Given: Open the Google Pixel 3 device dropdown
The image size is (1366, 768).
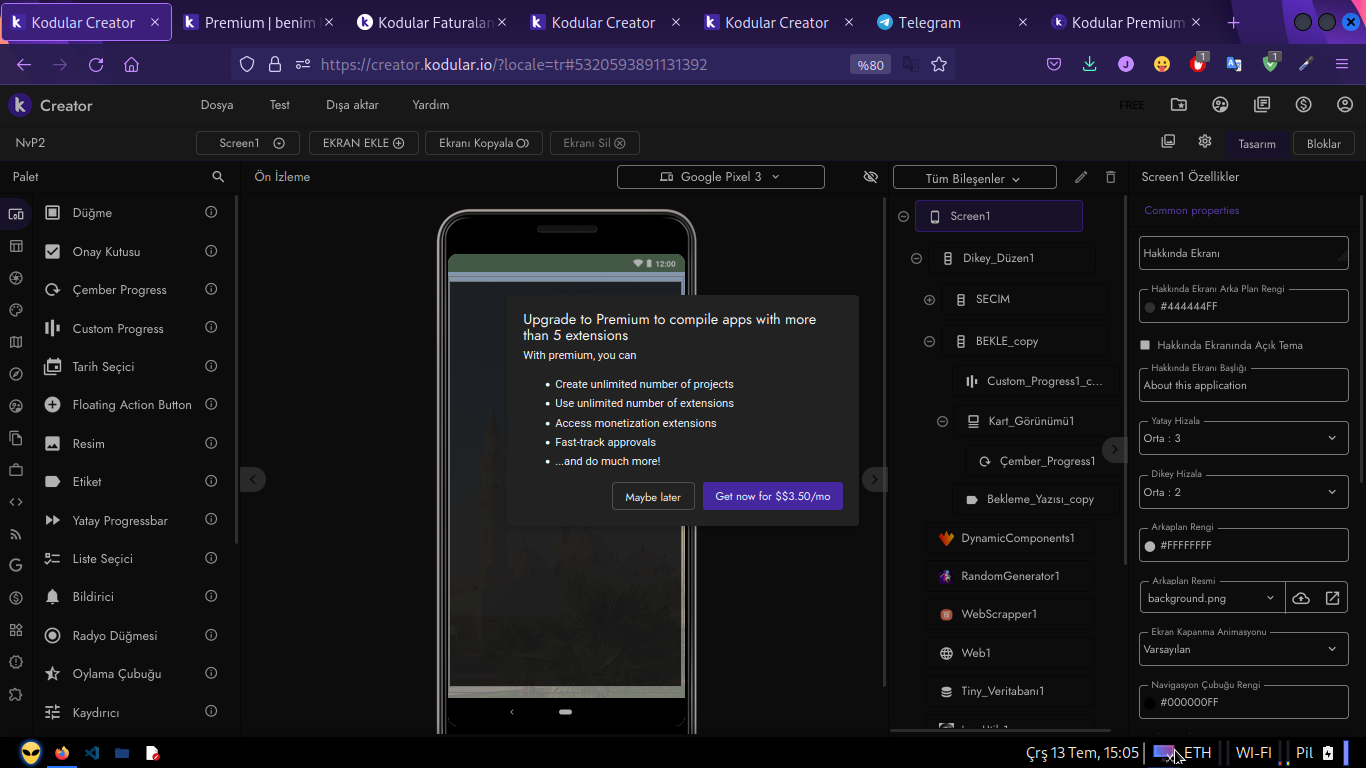Looking at the screenshot, I should [720, 177].
